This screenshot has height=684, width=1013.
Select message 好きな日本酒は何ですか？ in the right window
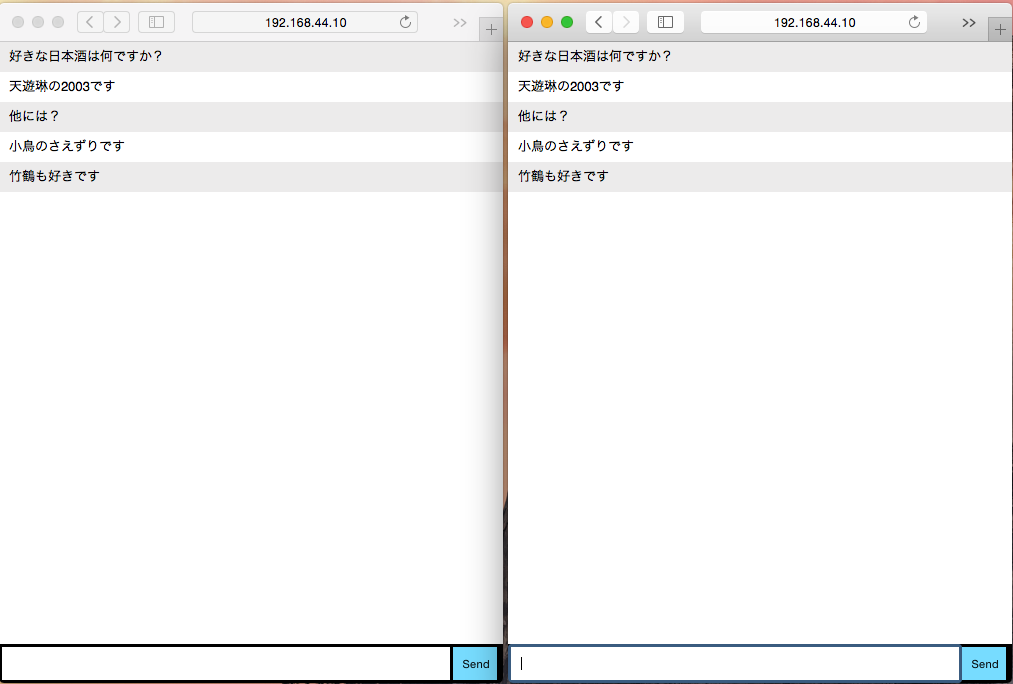760,56
